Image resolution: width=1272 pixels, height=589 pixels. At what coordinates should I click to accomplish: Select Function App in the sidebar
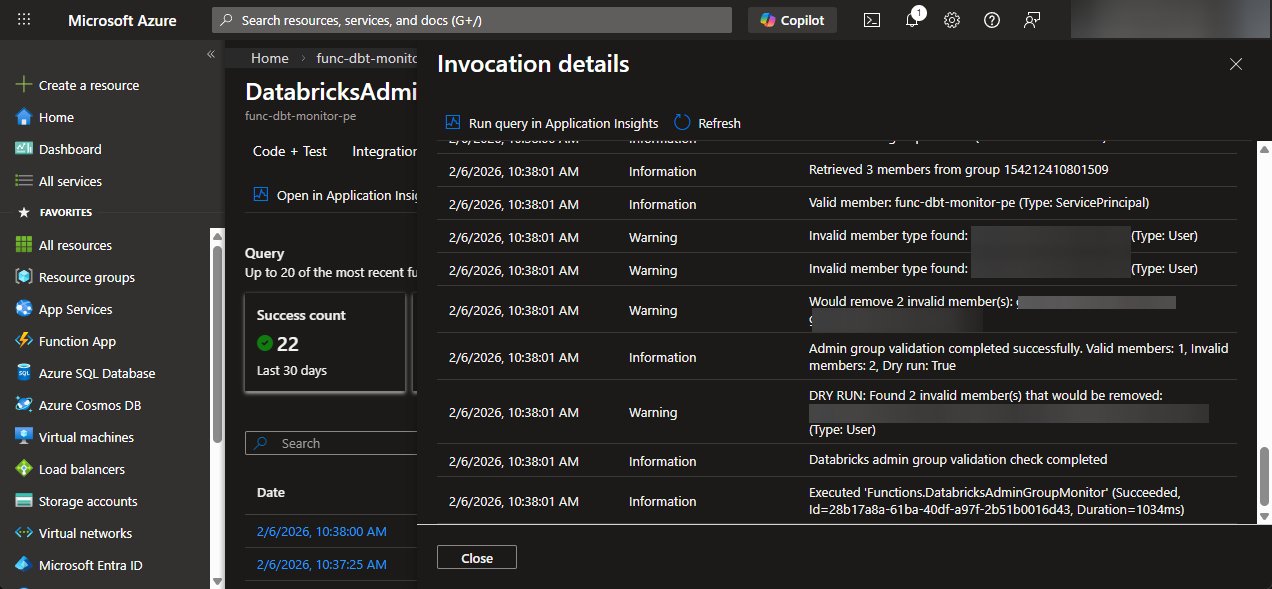pos(75,340)
